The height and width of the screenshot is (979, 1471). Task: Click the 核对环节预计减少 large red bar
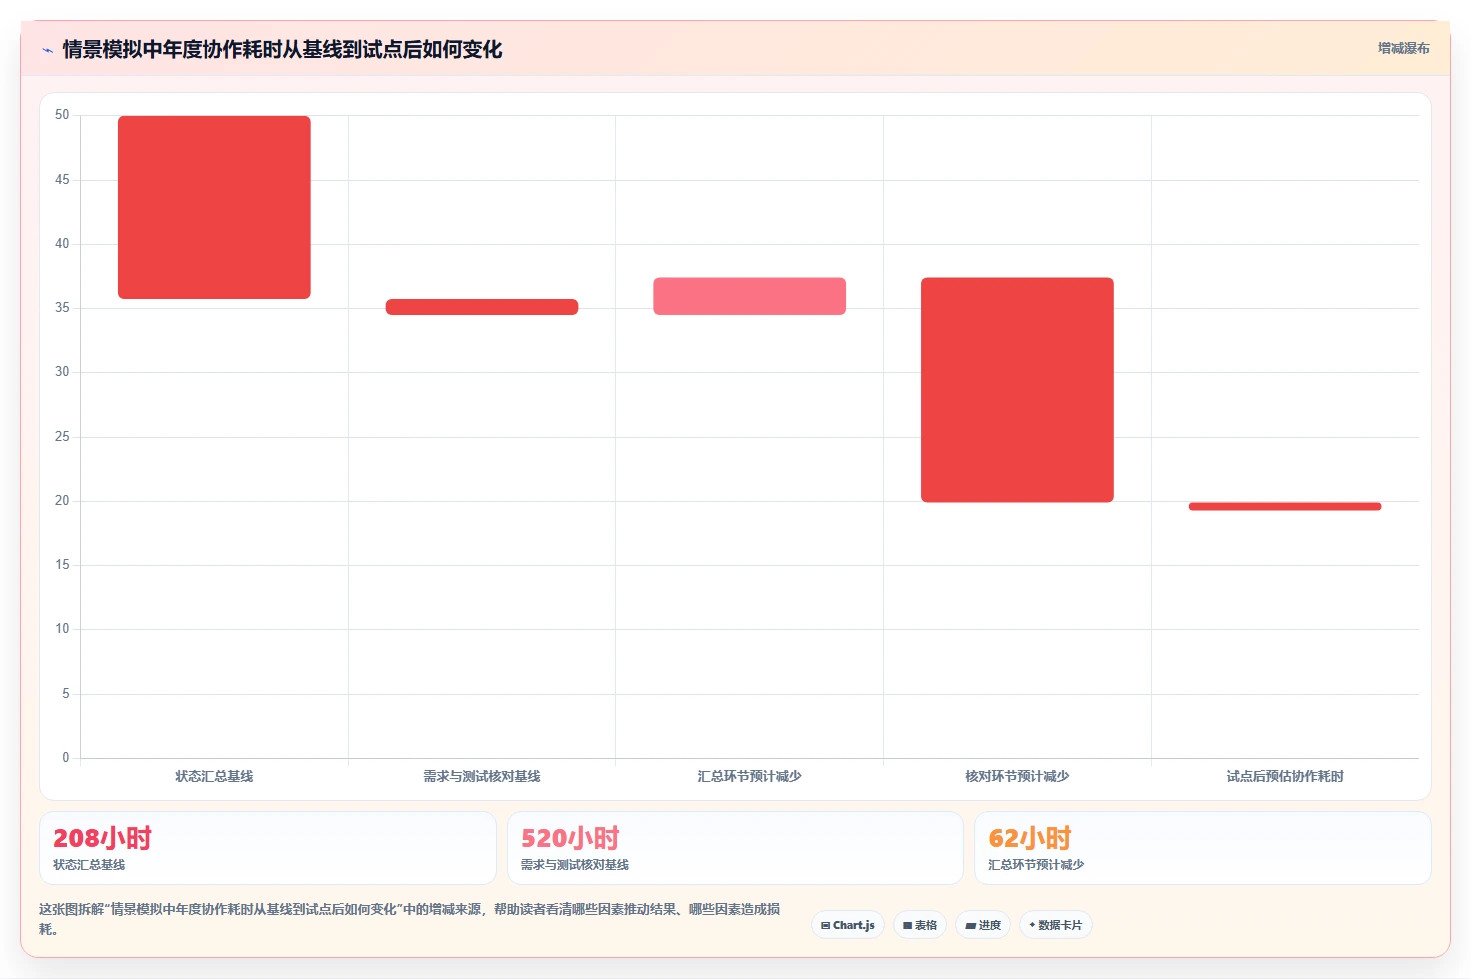(x=1017, y=390)
